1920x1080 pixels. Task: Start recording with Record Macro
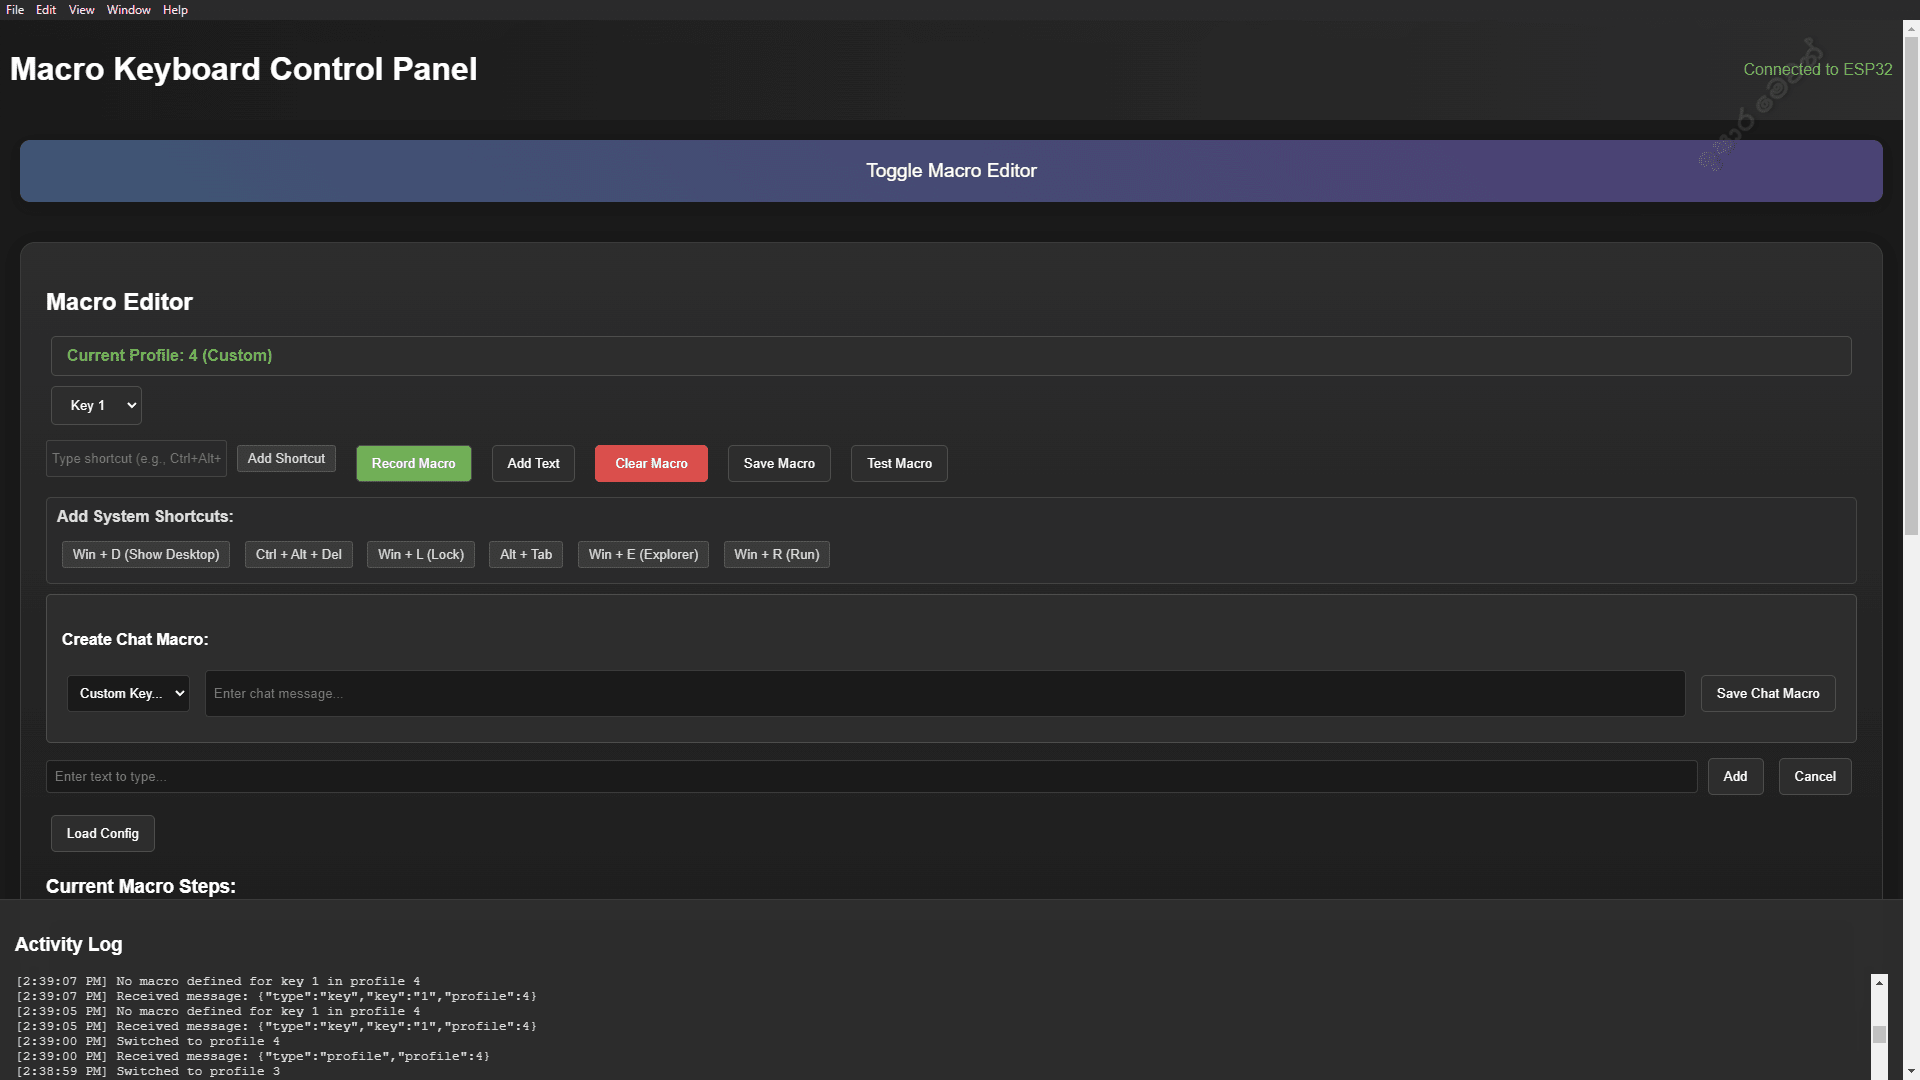click(x=413, y=463)
